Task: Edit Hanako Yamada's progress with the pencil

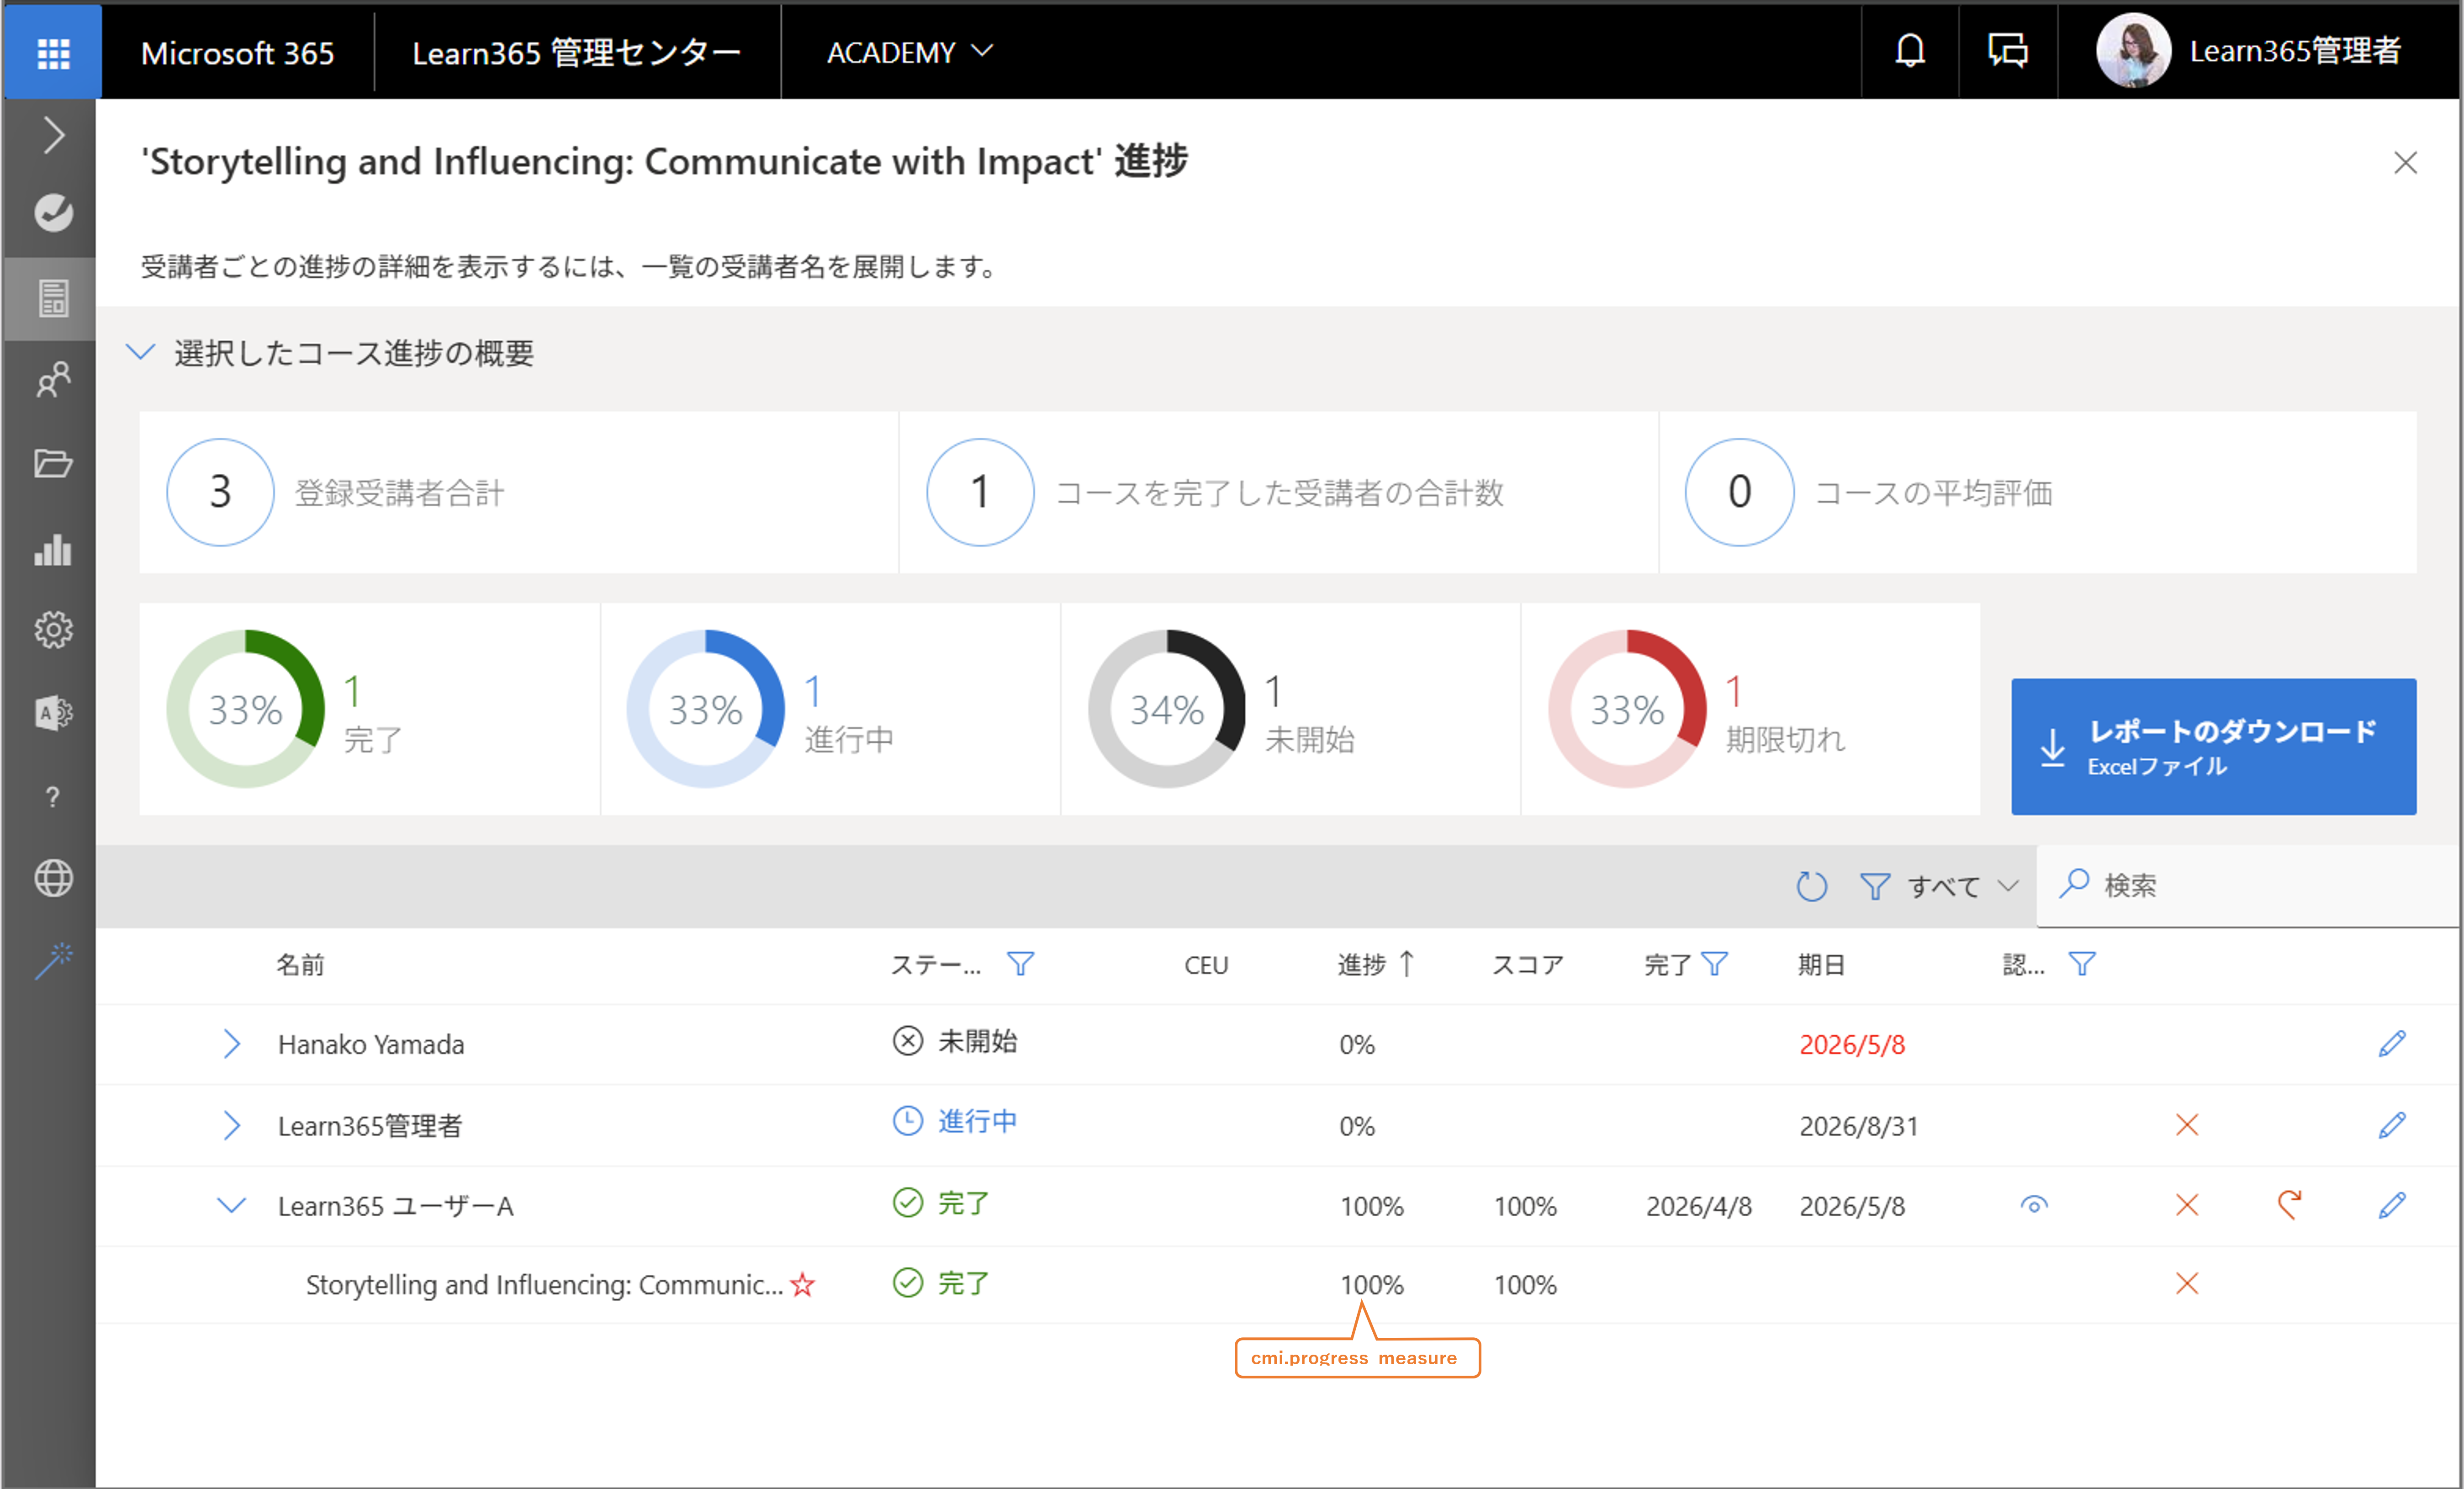Action: pyautogui.click(x=2392, y=1044)
